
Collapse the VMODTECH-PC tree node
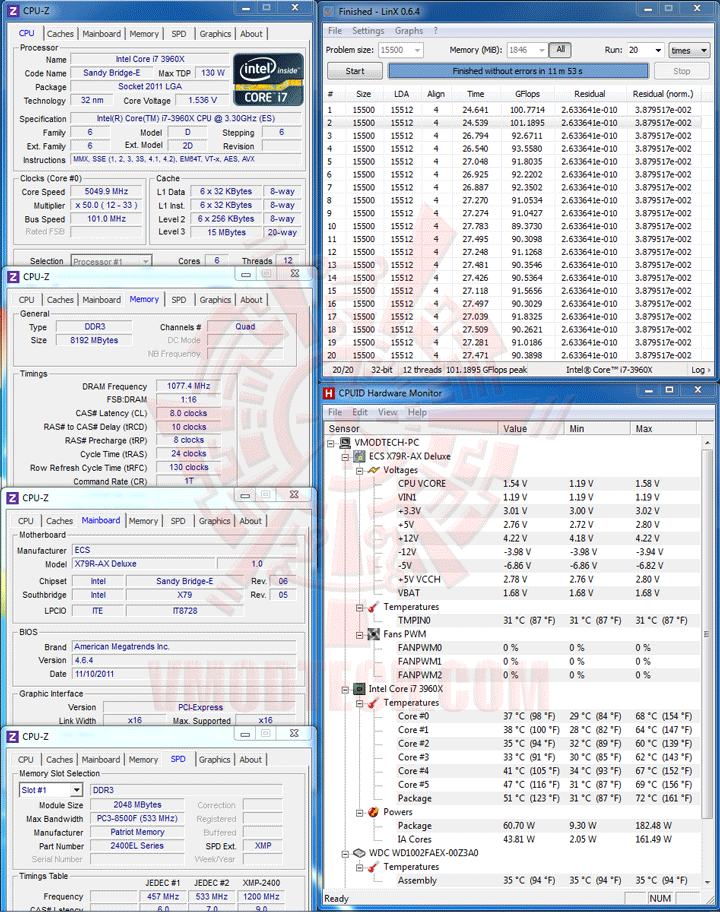click(x=331, y=443)
